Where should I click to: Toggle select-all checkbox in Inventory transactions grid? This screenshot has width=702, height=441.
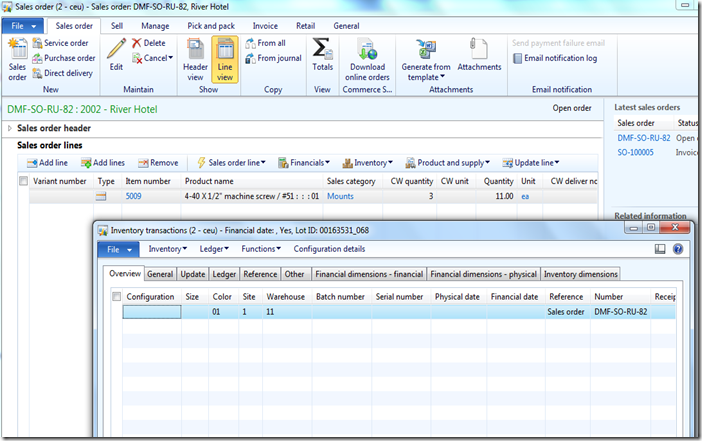(116, 296)
